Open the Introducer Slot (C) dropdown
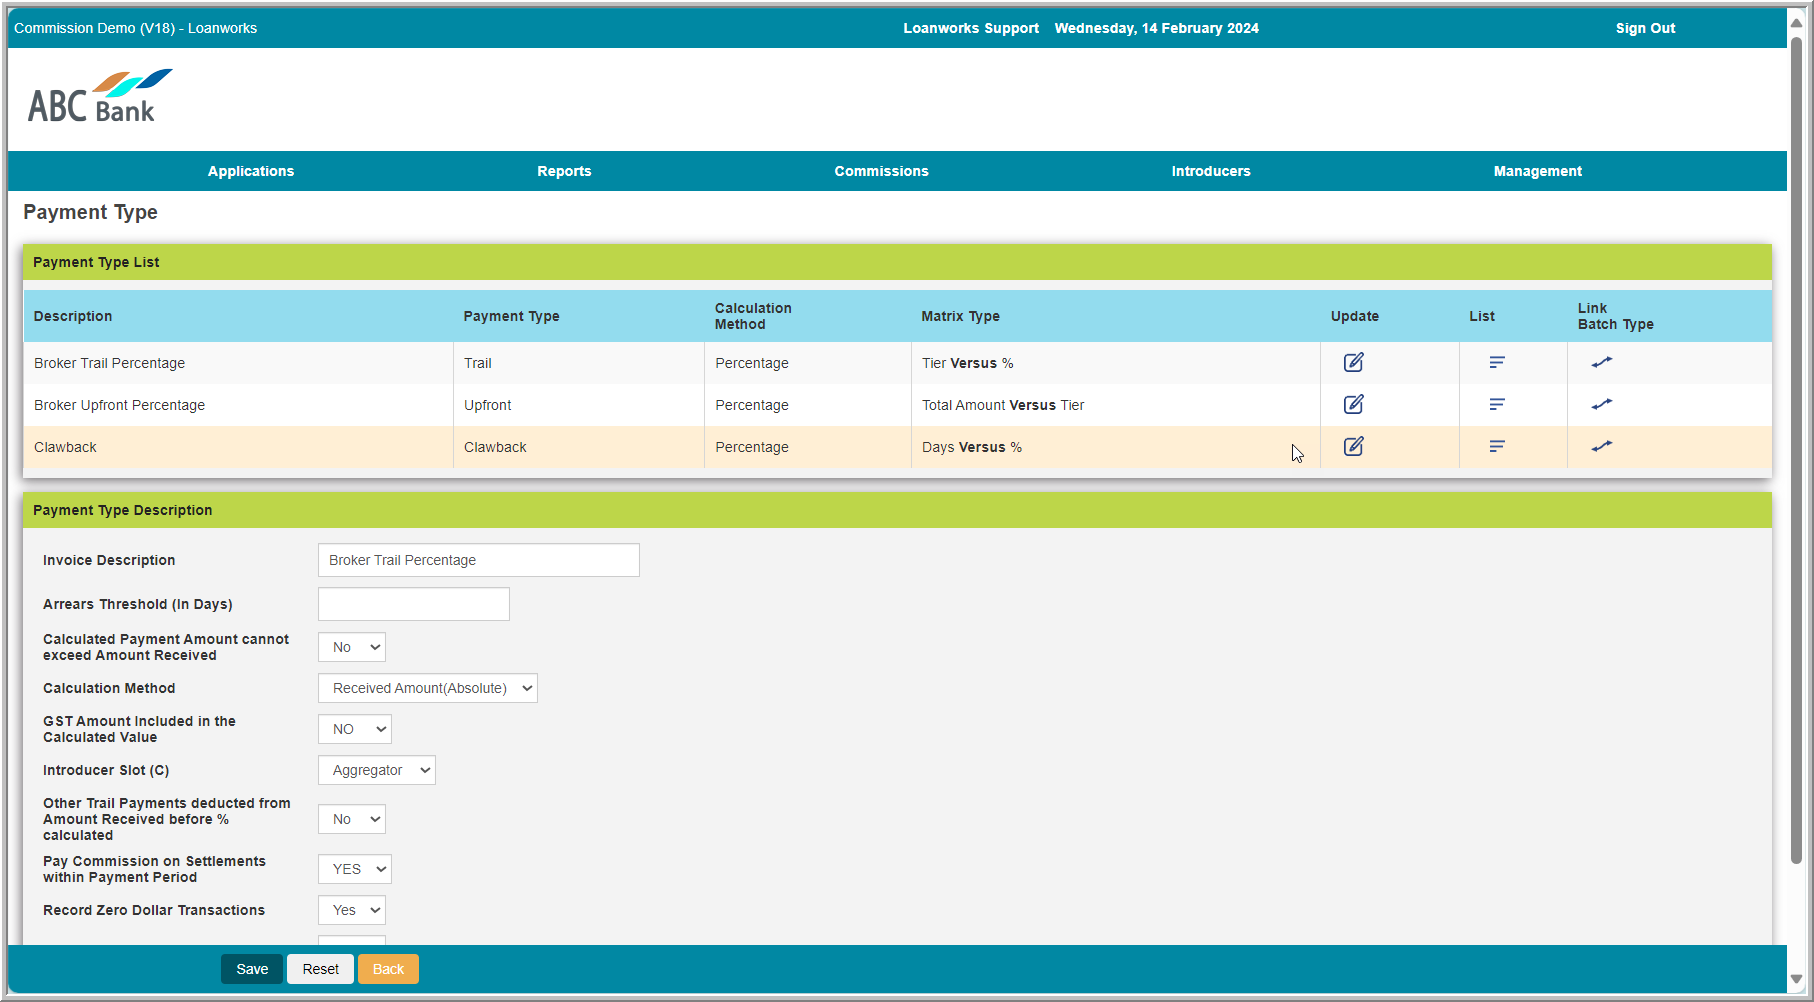1814x1002 pixels. (376, 770)
